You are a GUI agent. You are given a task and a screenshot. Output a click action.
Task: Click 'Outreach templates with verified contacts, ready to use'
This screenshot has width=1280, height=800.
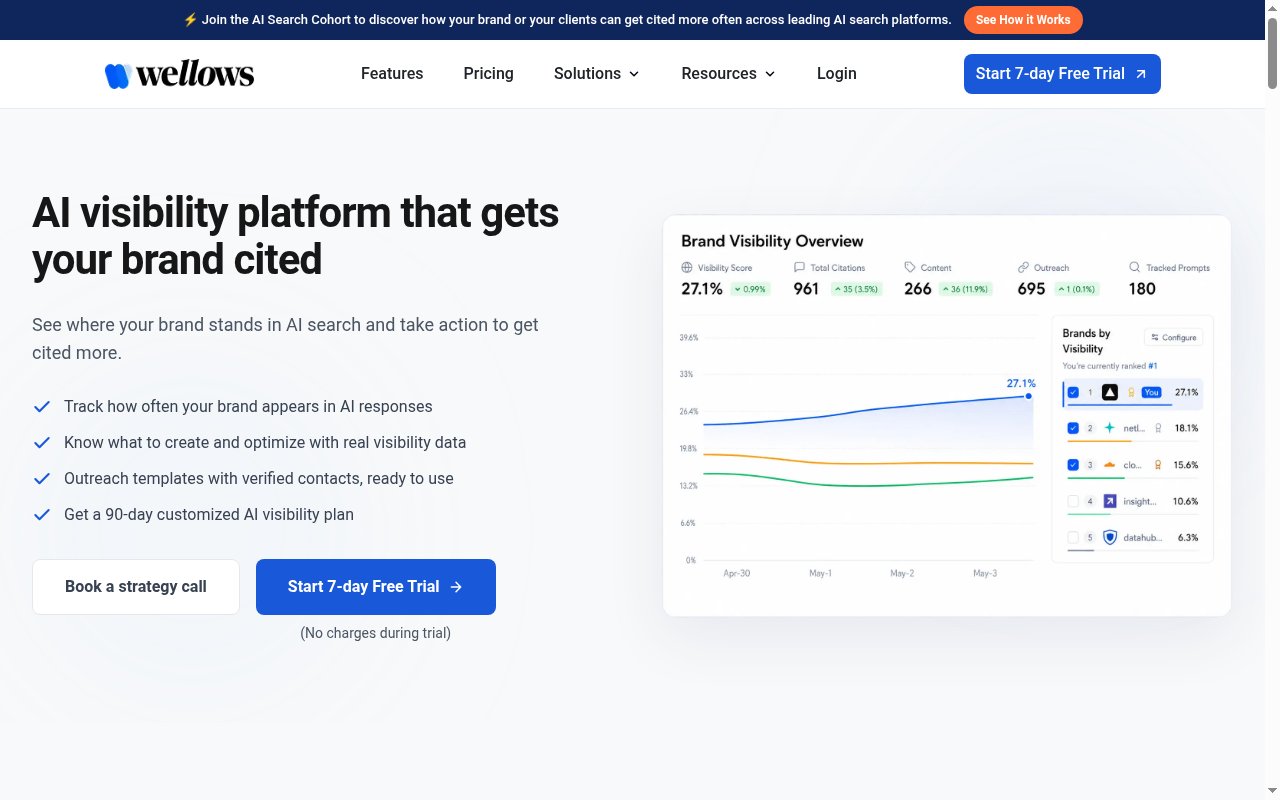(259, 479)
